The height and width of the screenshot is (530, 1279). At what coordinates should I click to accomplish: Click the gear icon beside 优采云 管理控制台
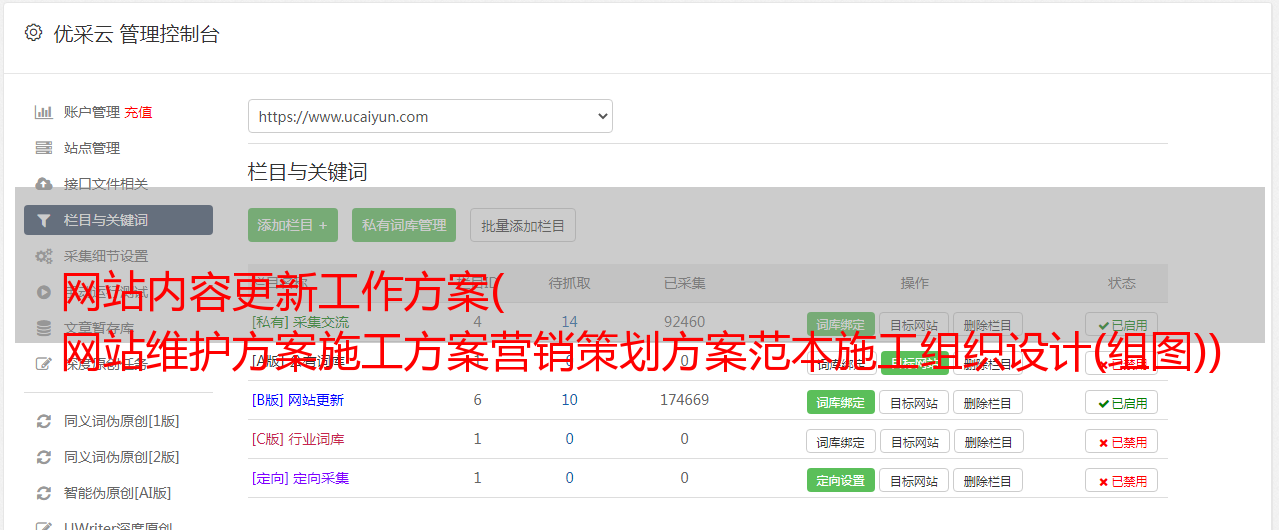(x=33, y=33)
